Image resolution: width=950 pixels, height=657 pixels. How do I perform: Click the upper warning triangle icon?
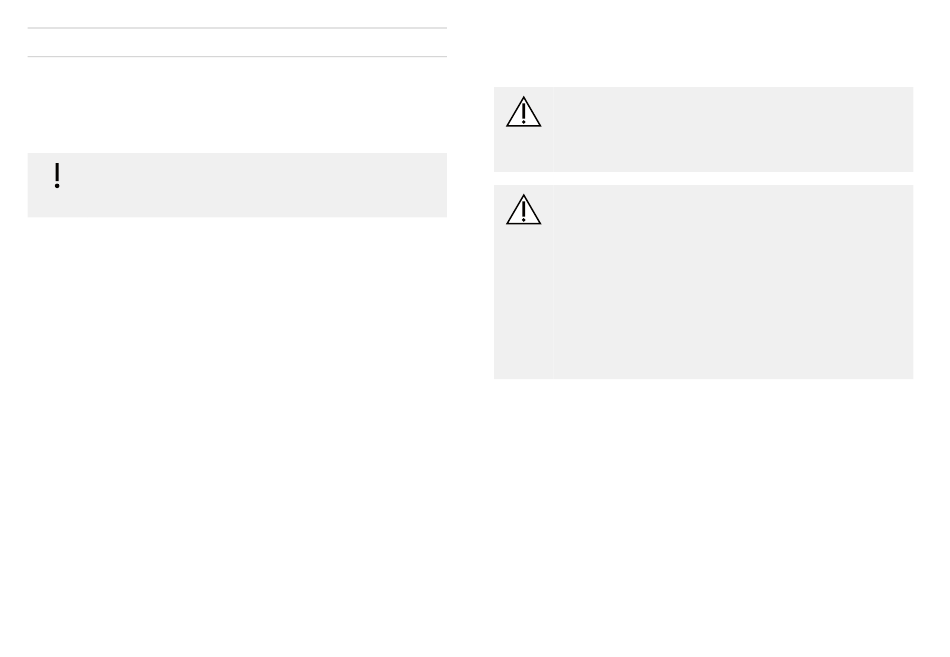(523, 112)
